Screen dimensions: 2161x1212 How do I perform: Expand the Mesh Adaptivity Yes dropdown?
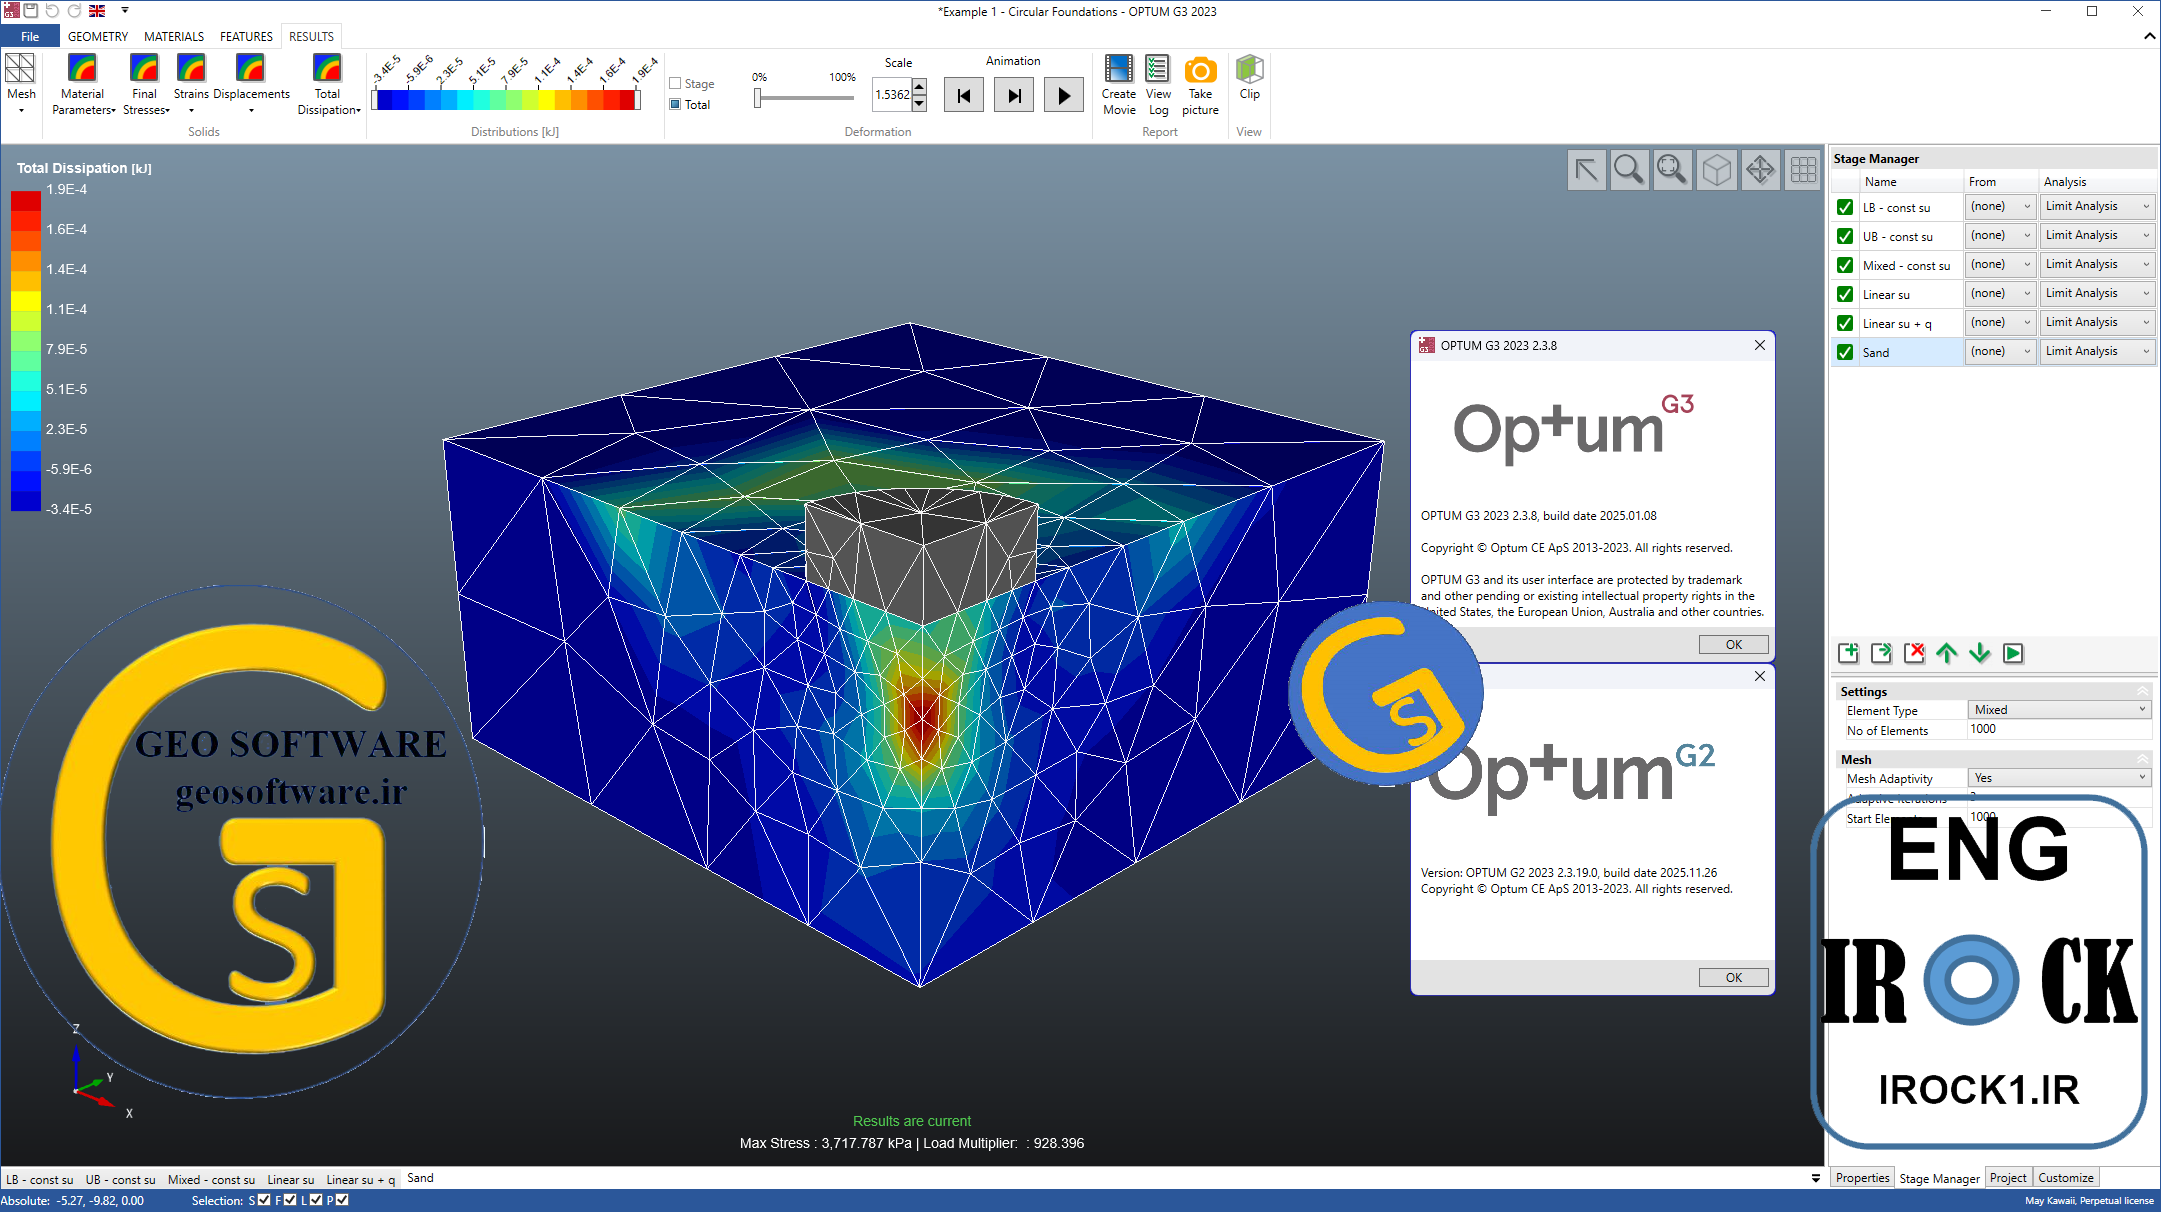2059,778
